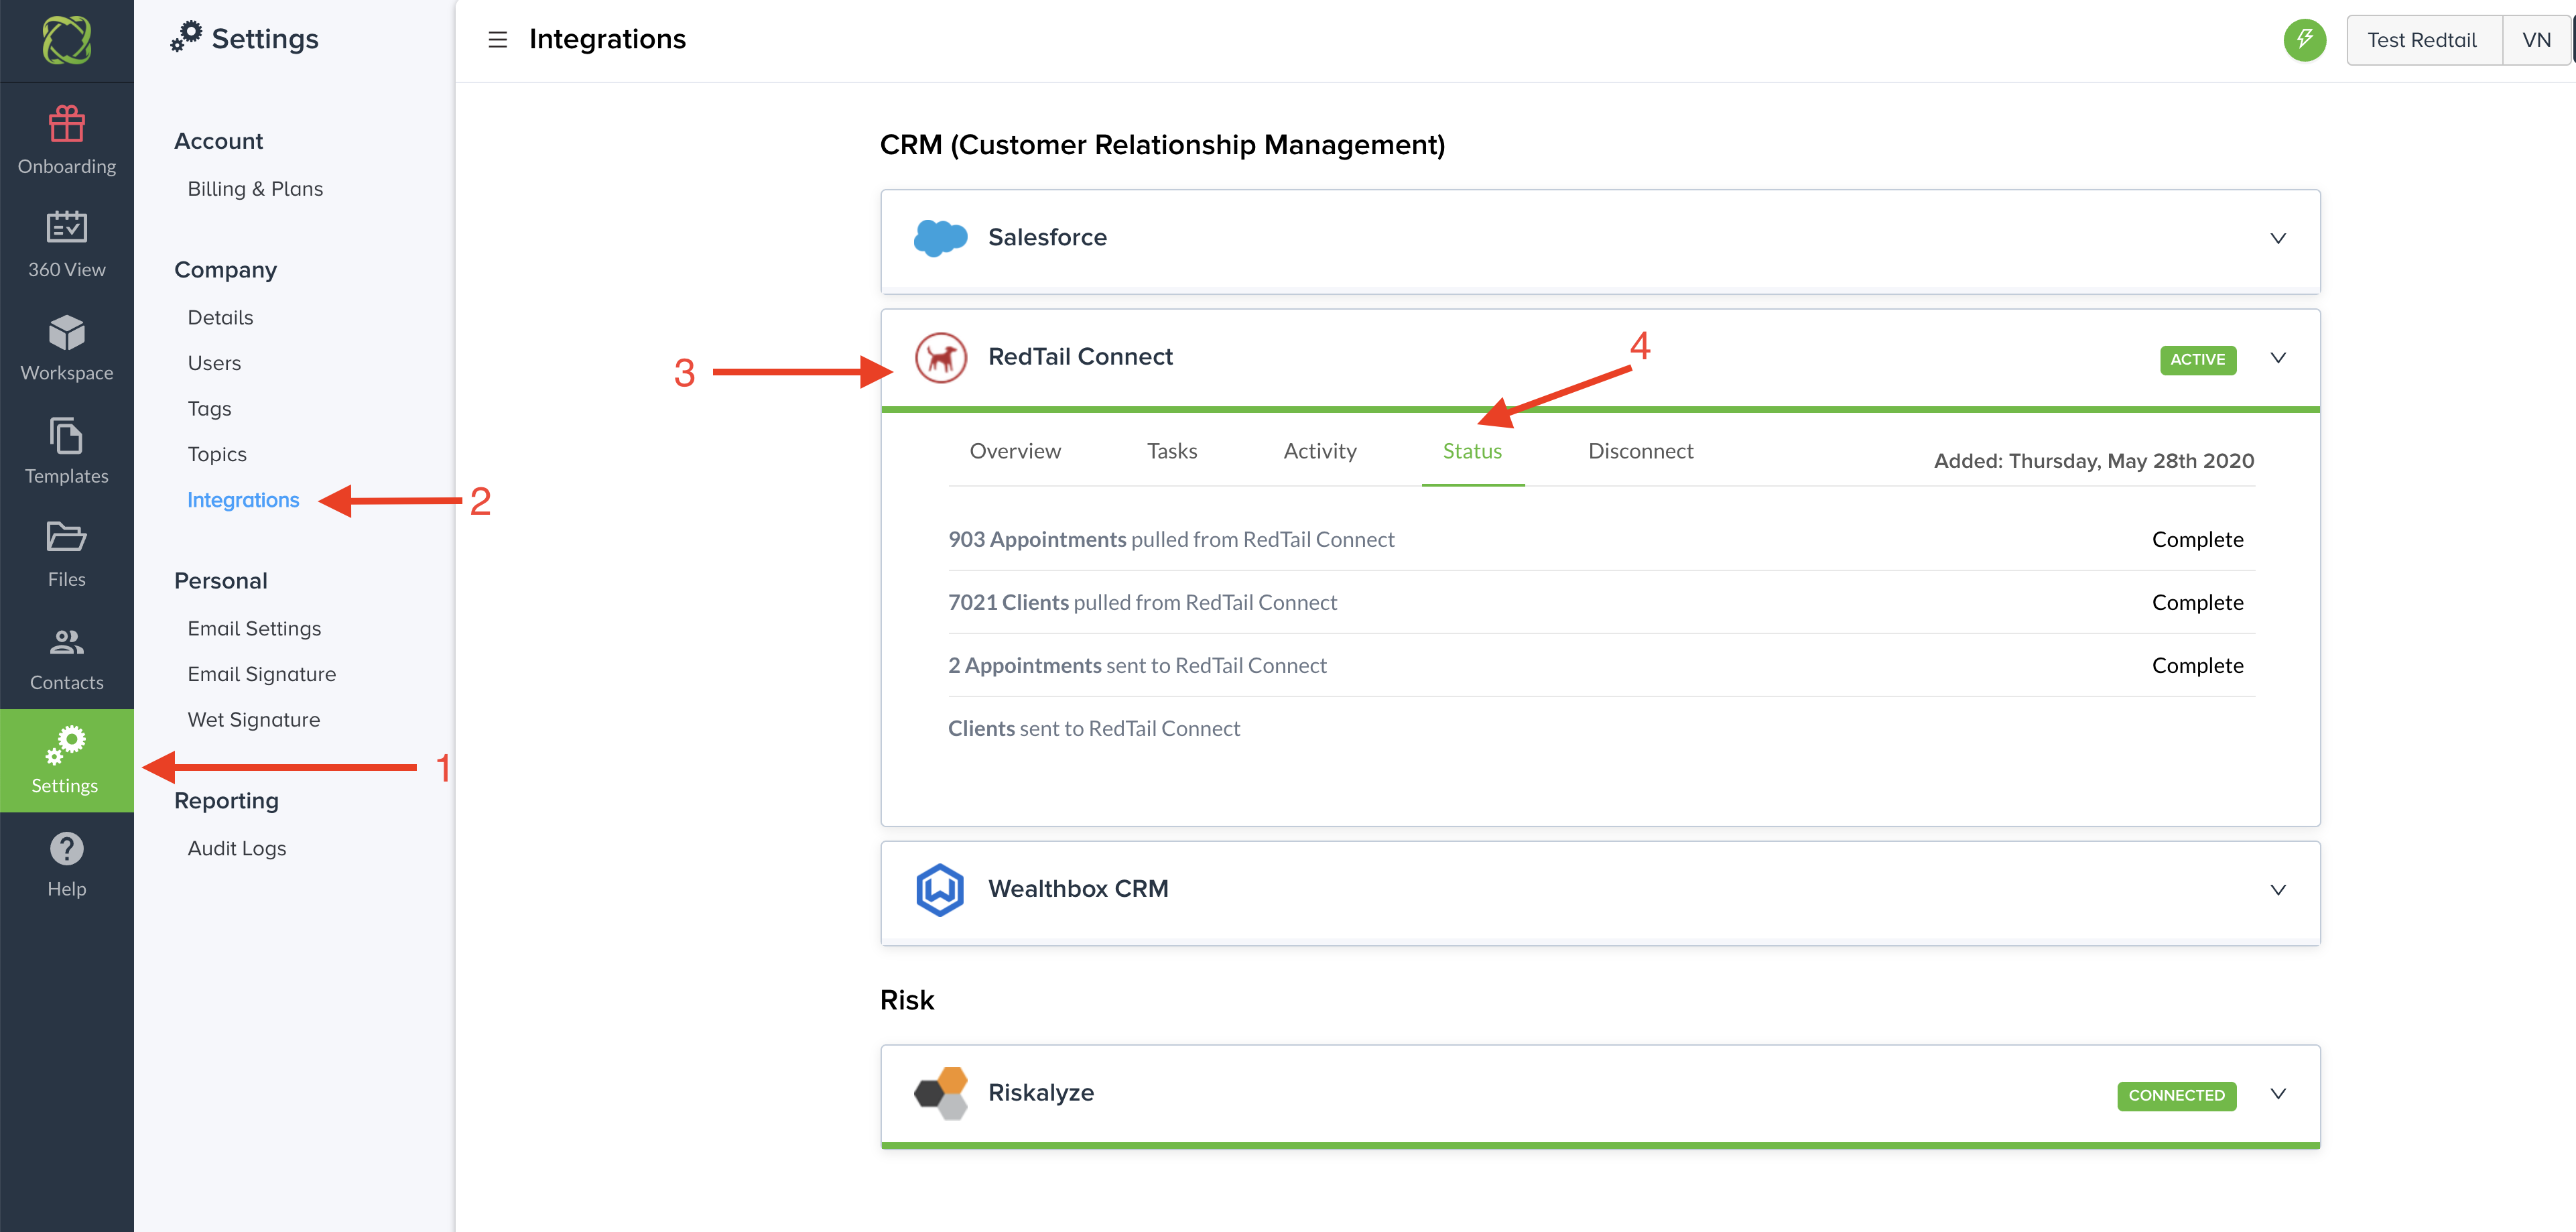Click 'Added: Thursday, May 28th 2020' text
The width and height of the screenshot is (2576, 1232).
[x=2094, y=461]
